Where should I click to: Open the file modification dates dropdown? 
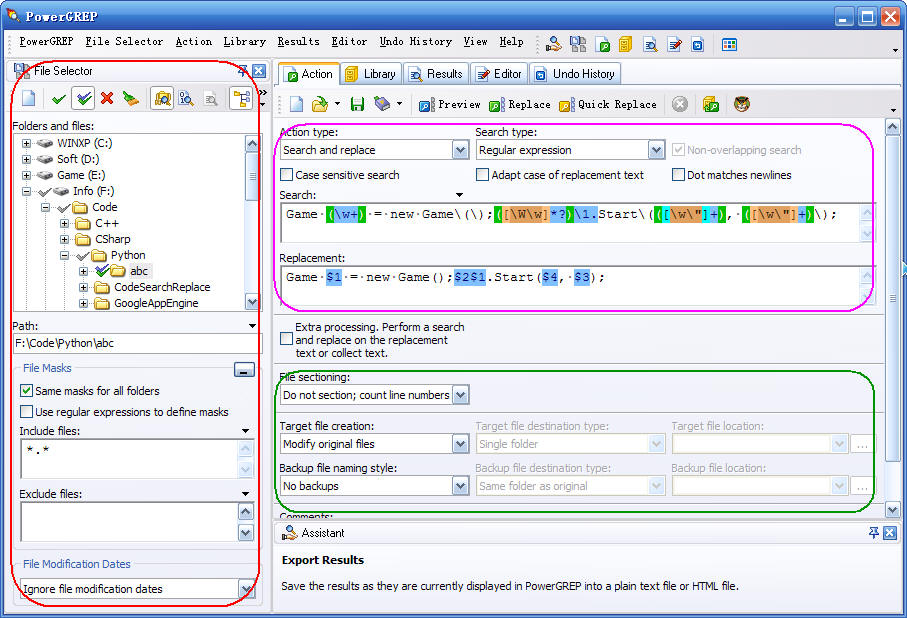pyautogui.click(x=246, y=589)
